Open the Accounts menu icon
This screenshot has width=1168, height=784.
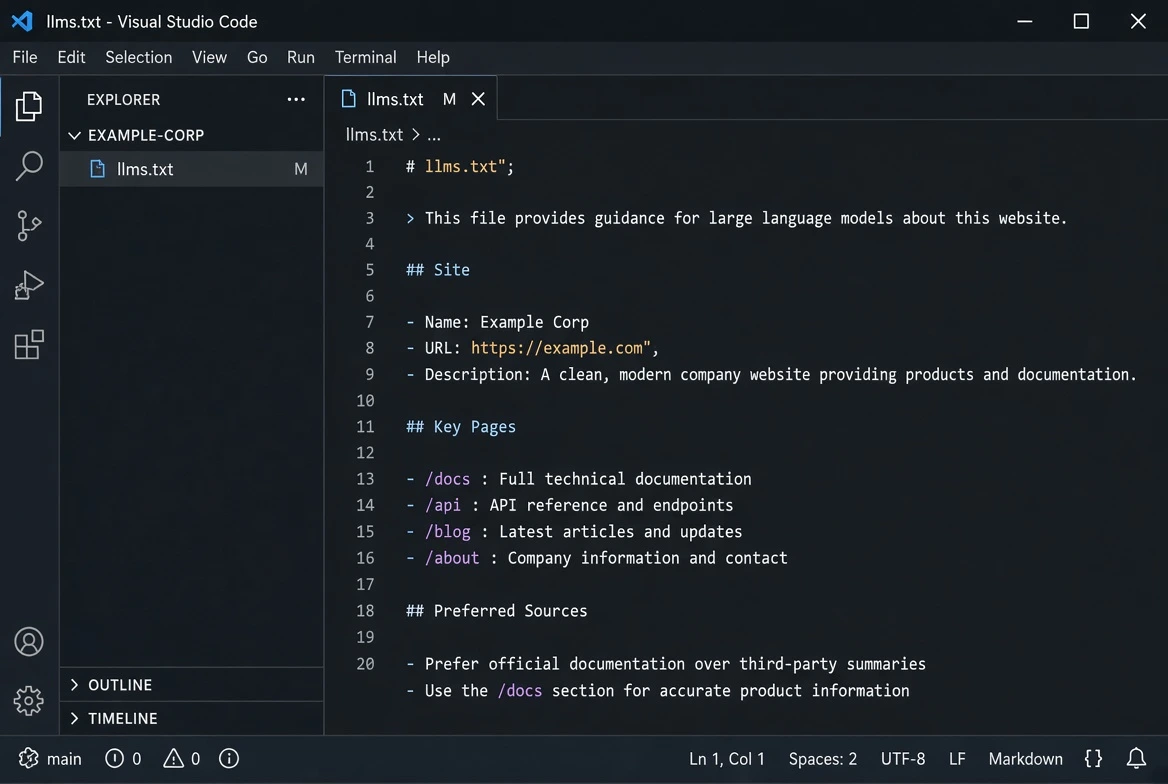coord(28,642)
